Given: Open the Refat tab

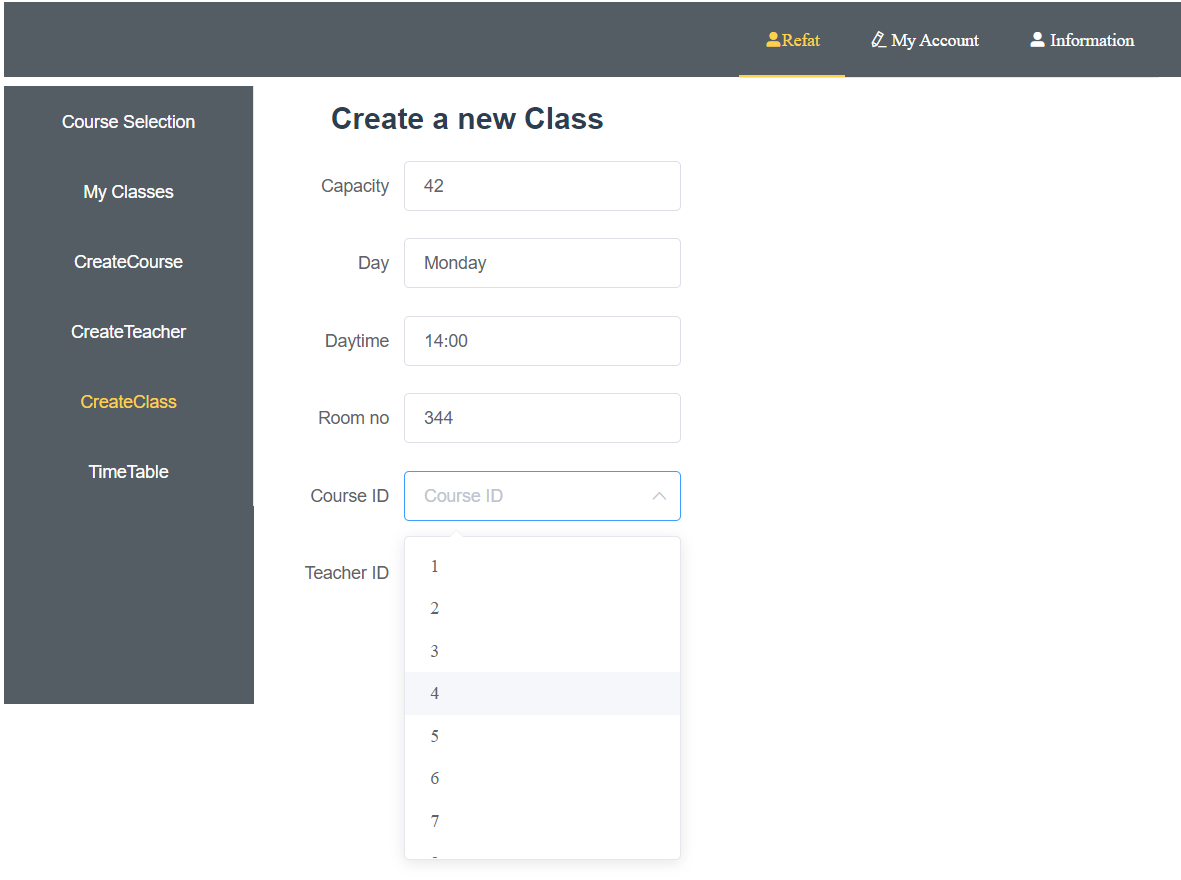Looking at the screenshot, I should [792, 40].
